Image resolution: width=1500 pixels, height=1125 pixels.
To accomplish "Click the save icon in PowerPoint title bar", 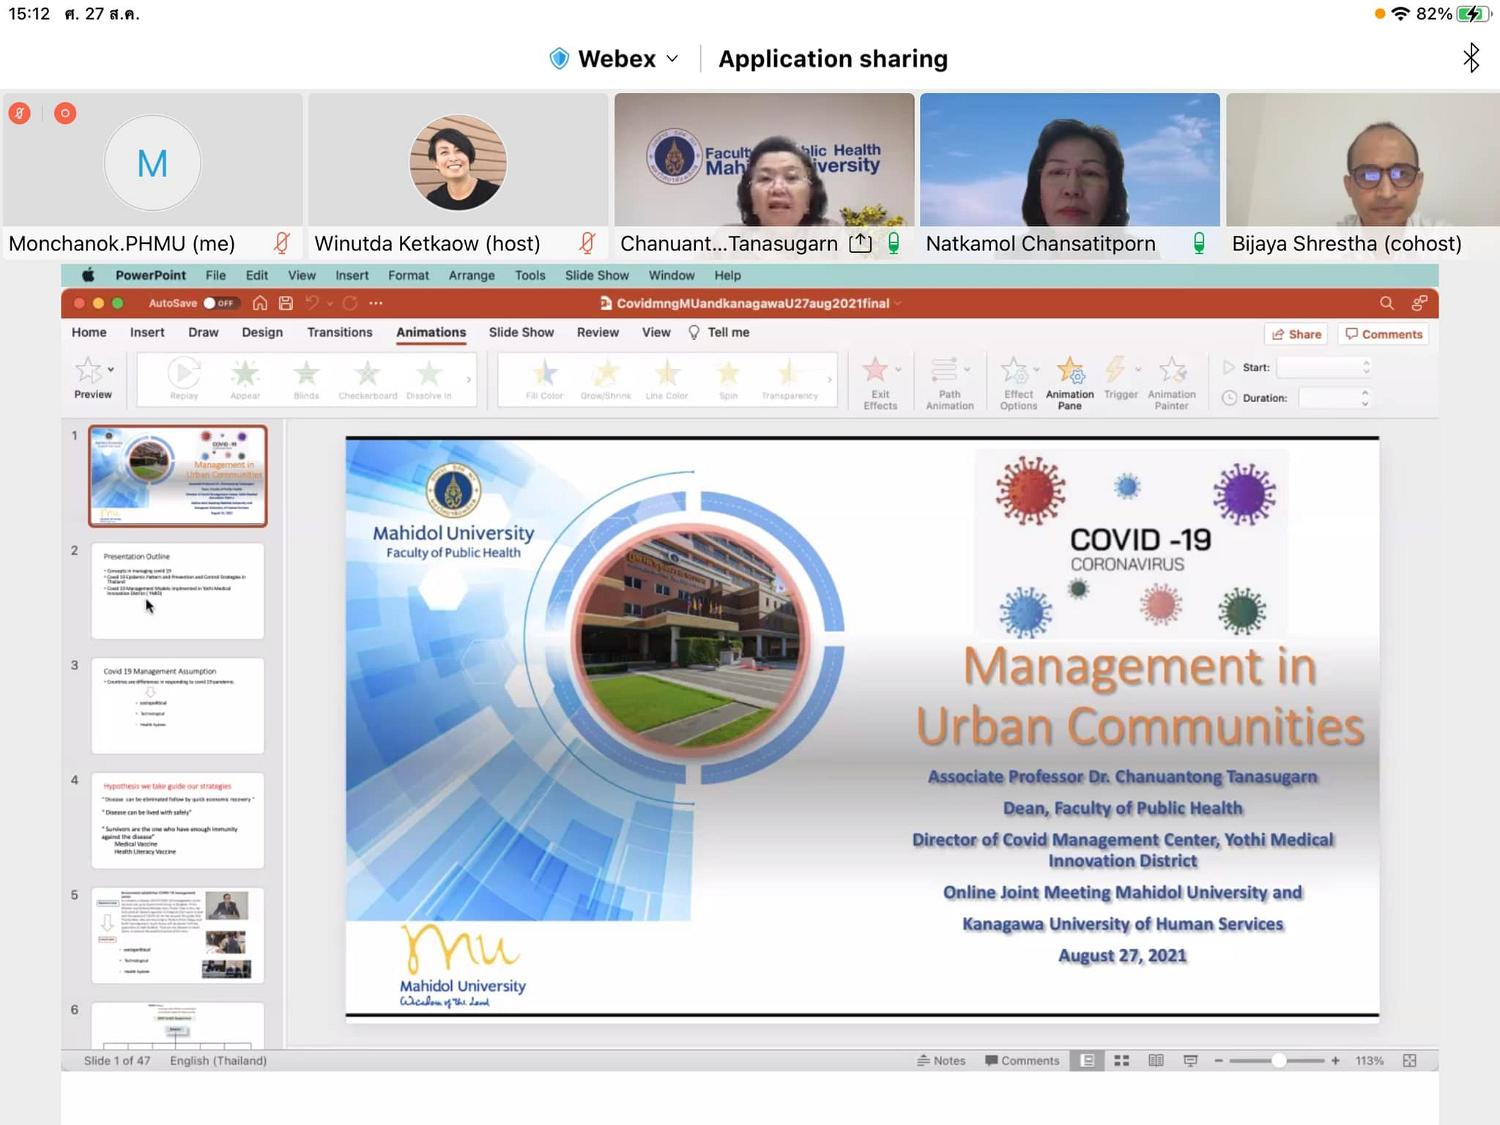I will pyautogui.click(x=286, y=303).
